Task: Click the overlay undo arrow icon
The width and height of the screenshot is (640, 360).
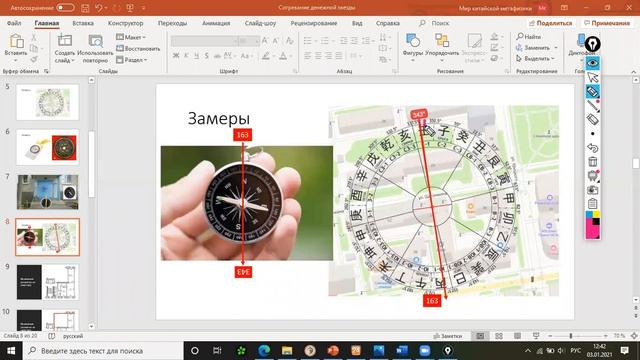Action: click(x=593, y=148)
